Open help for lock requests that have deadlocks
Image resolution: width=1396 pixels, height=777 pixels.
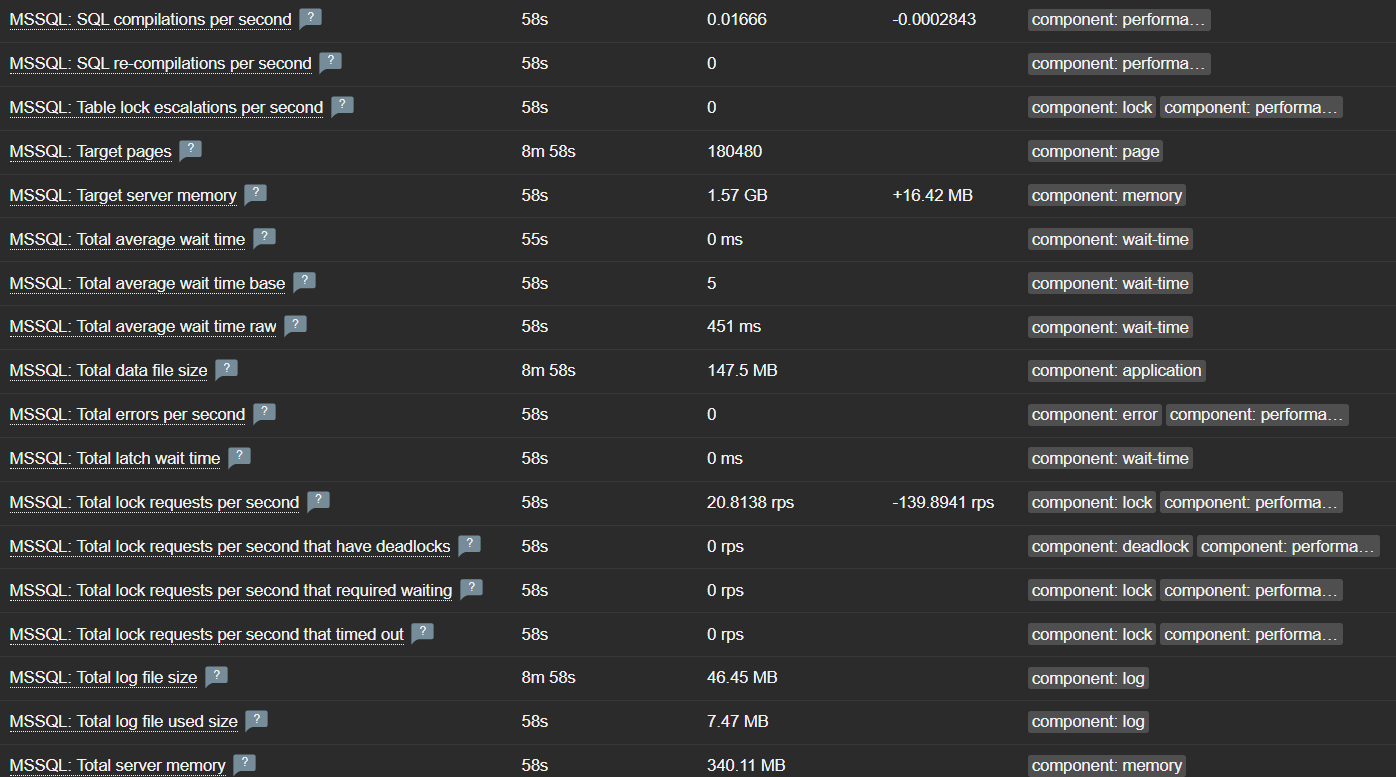470,545
